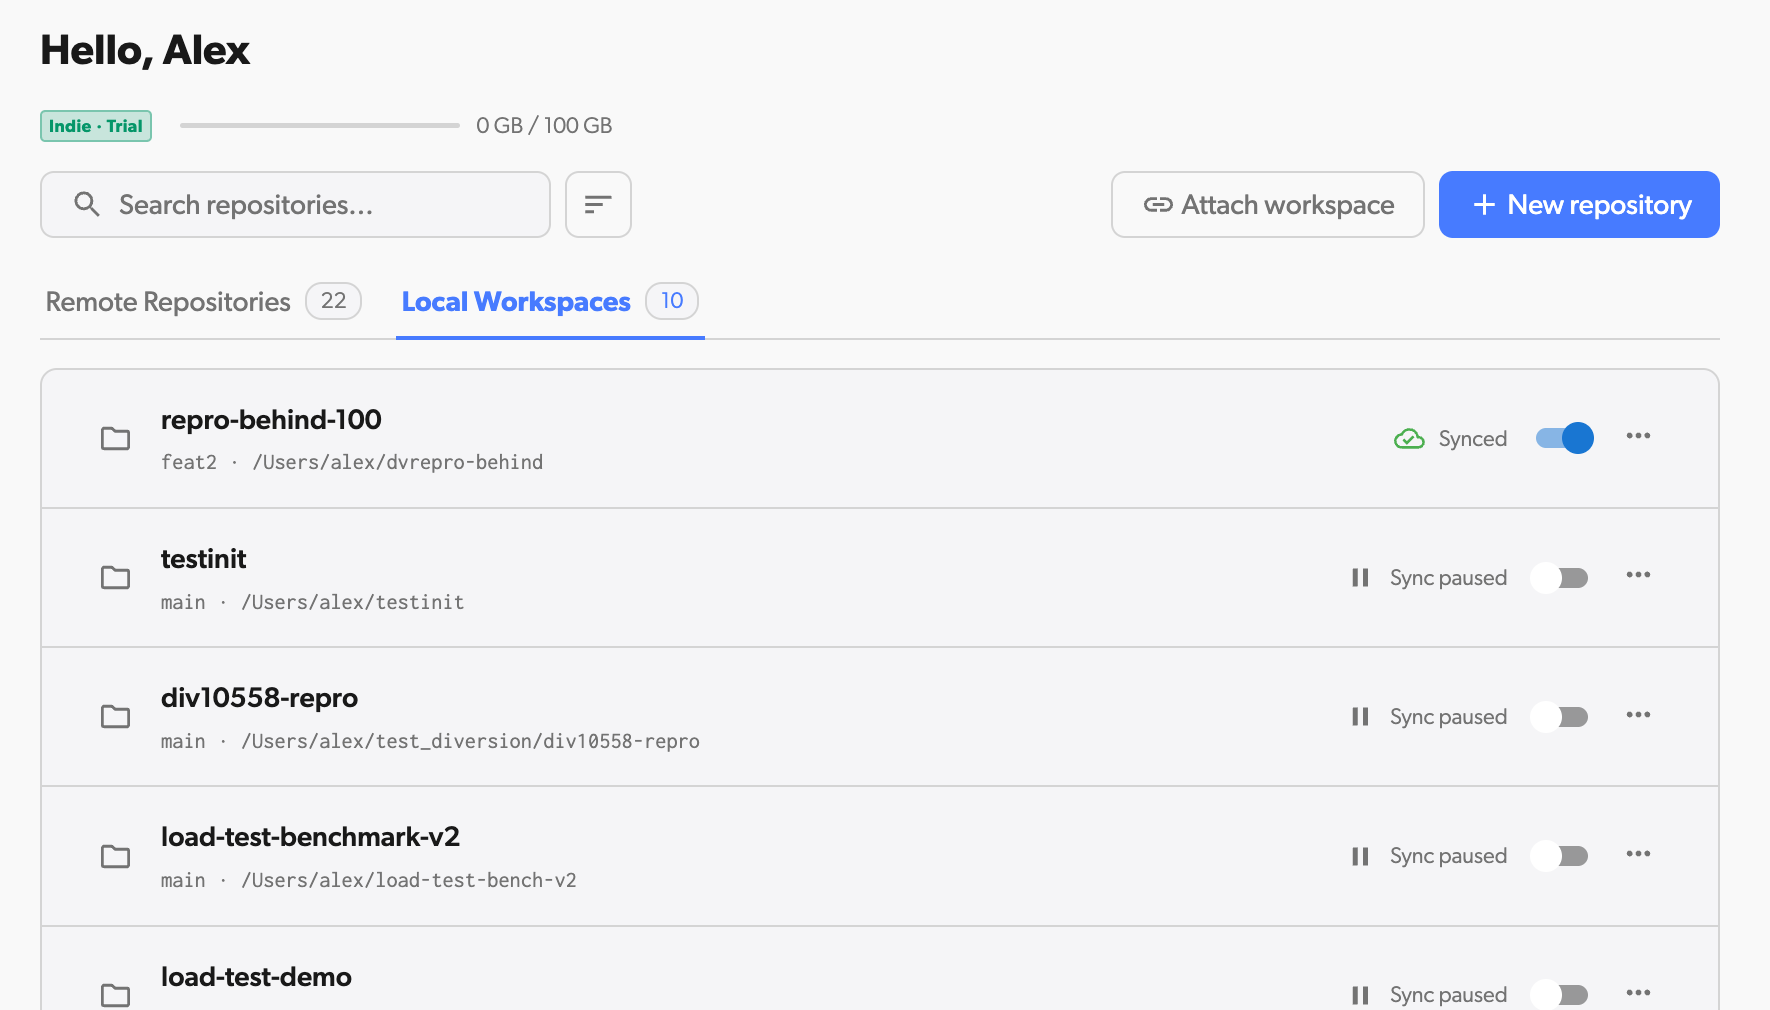
Task: Click the sort/filter icon beside search
Action: click(598, 204)
